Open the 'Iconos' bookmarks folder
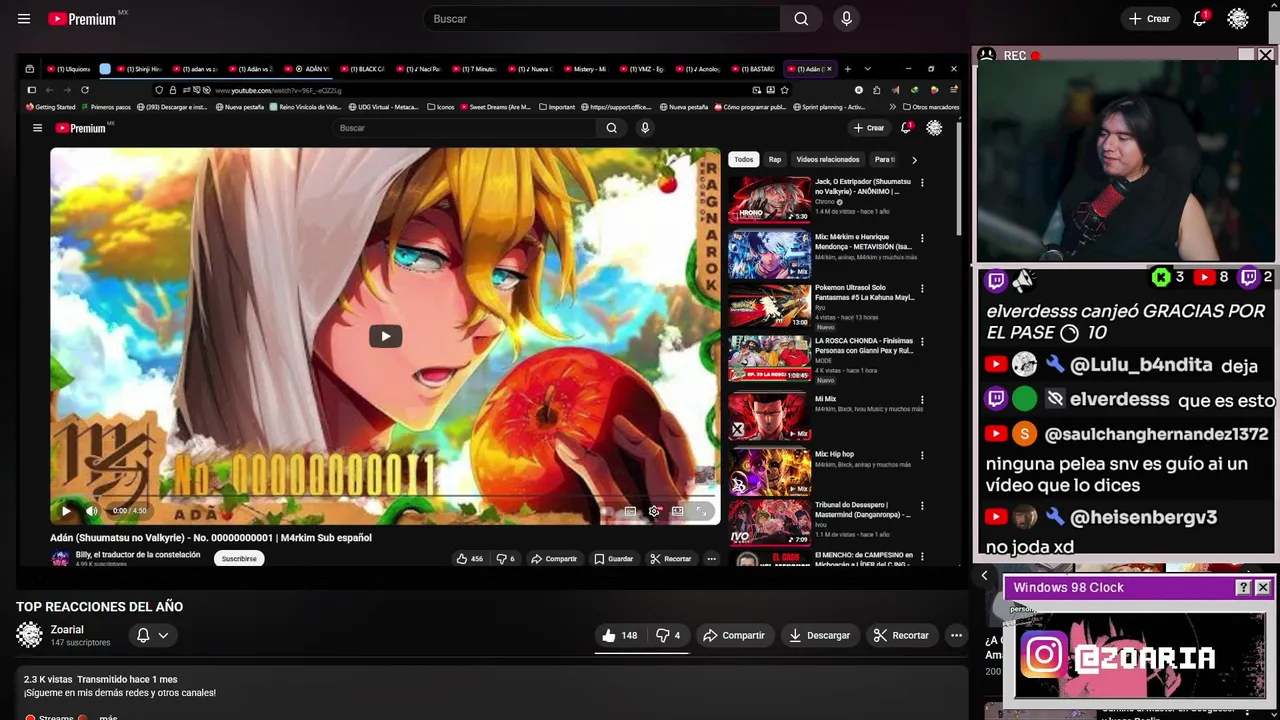This screenshot has height=720, width=1280. pyautogui.click(x=441, y=107)
